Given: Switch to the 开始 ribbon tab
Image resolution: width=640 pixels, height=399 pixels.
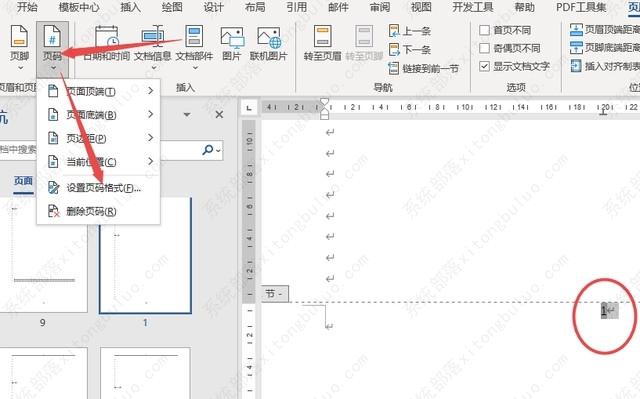Looking at the screenshot, I should (27, 7).
